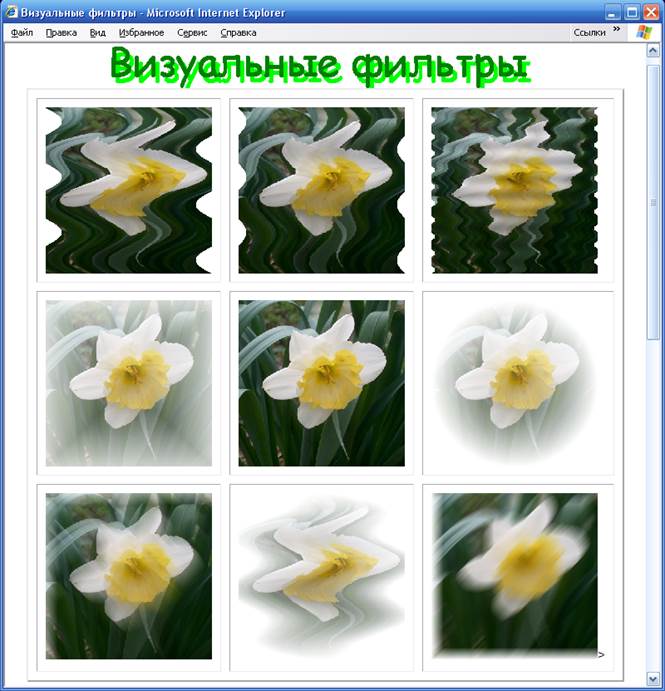Select the fine-ripple wave daffodil image

tap(515, 190)
